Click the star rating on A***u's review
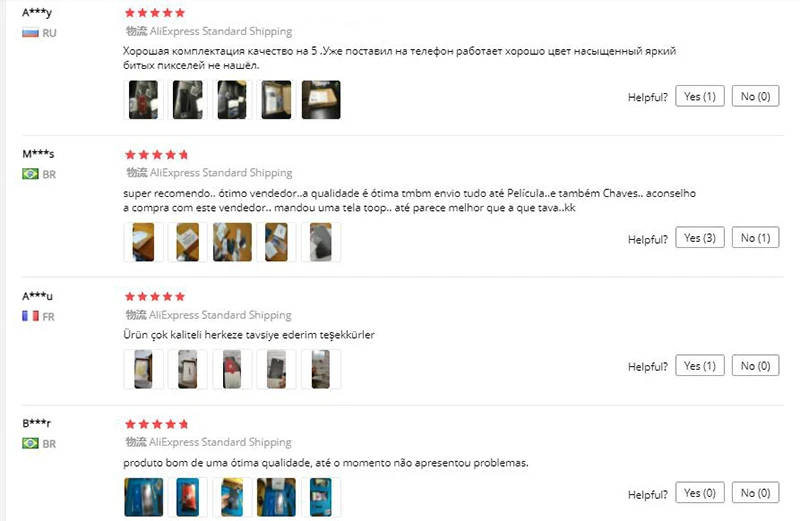Image resolution: width=800 pixels, height=521 pixels. [x=155, y=296]
